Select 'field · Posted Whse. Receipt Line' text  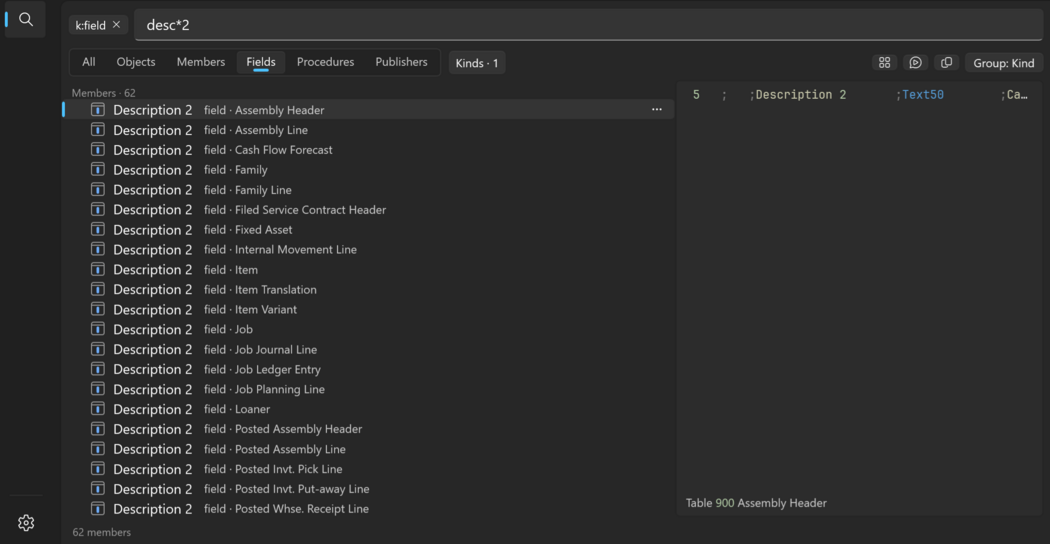[286, 508]
